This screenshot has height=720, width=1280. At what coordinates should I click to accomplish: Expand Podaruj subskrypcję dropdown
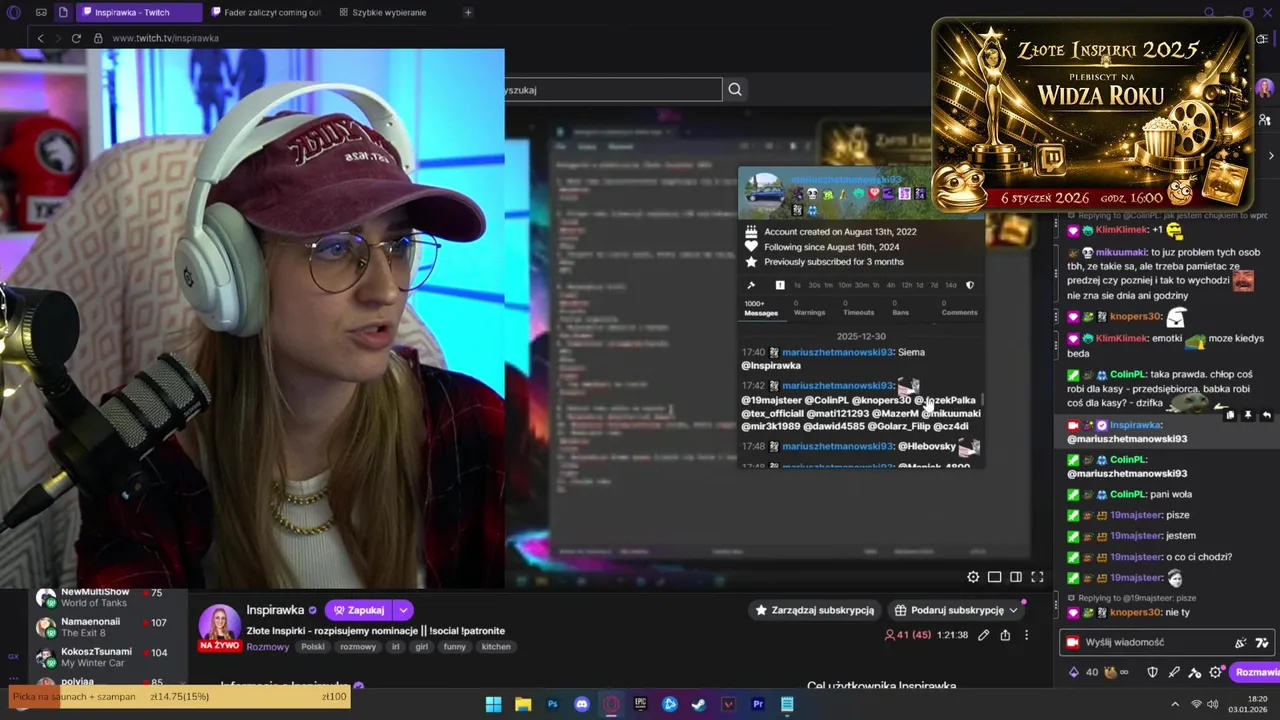(x=1013, y=610)
